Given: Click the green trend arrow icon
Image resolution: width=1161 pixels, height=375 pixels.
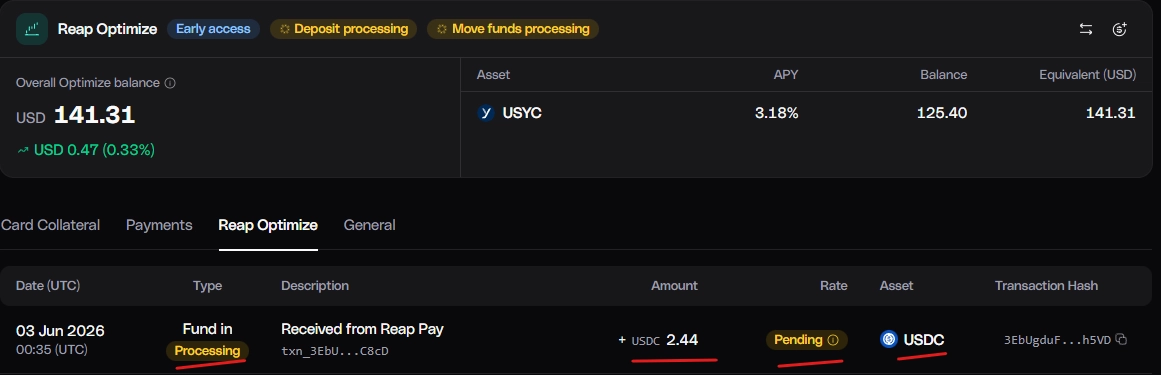Looking at the screenshot, I should [x=23, y=150].
